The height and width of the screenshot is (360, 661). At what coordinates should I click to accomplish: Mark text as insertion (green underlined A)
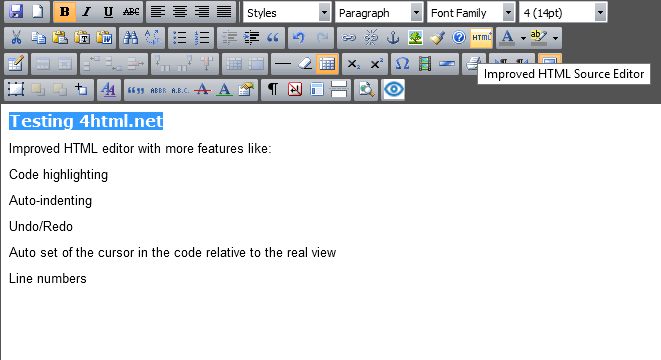(x=224, y=90)
